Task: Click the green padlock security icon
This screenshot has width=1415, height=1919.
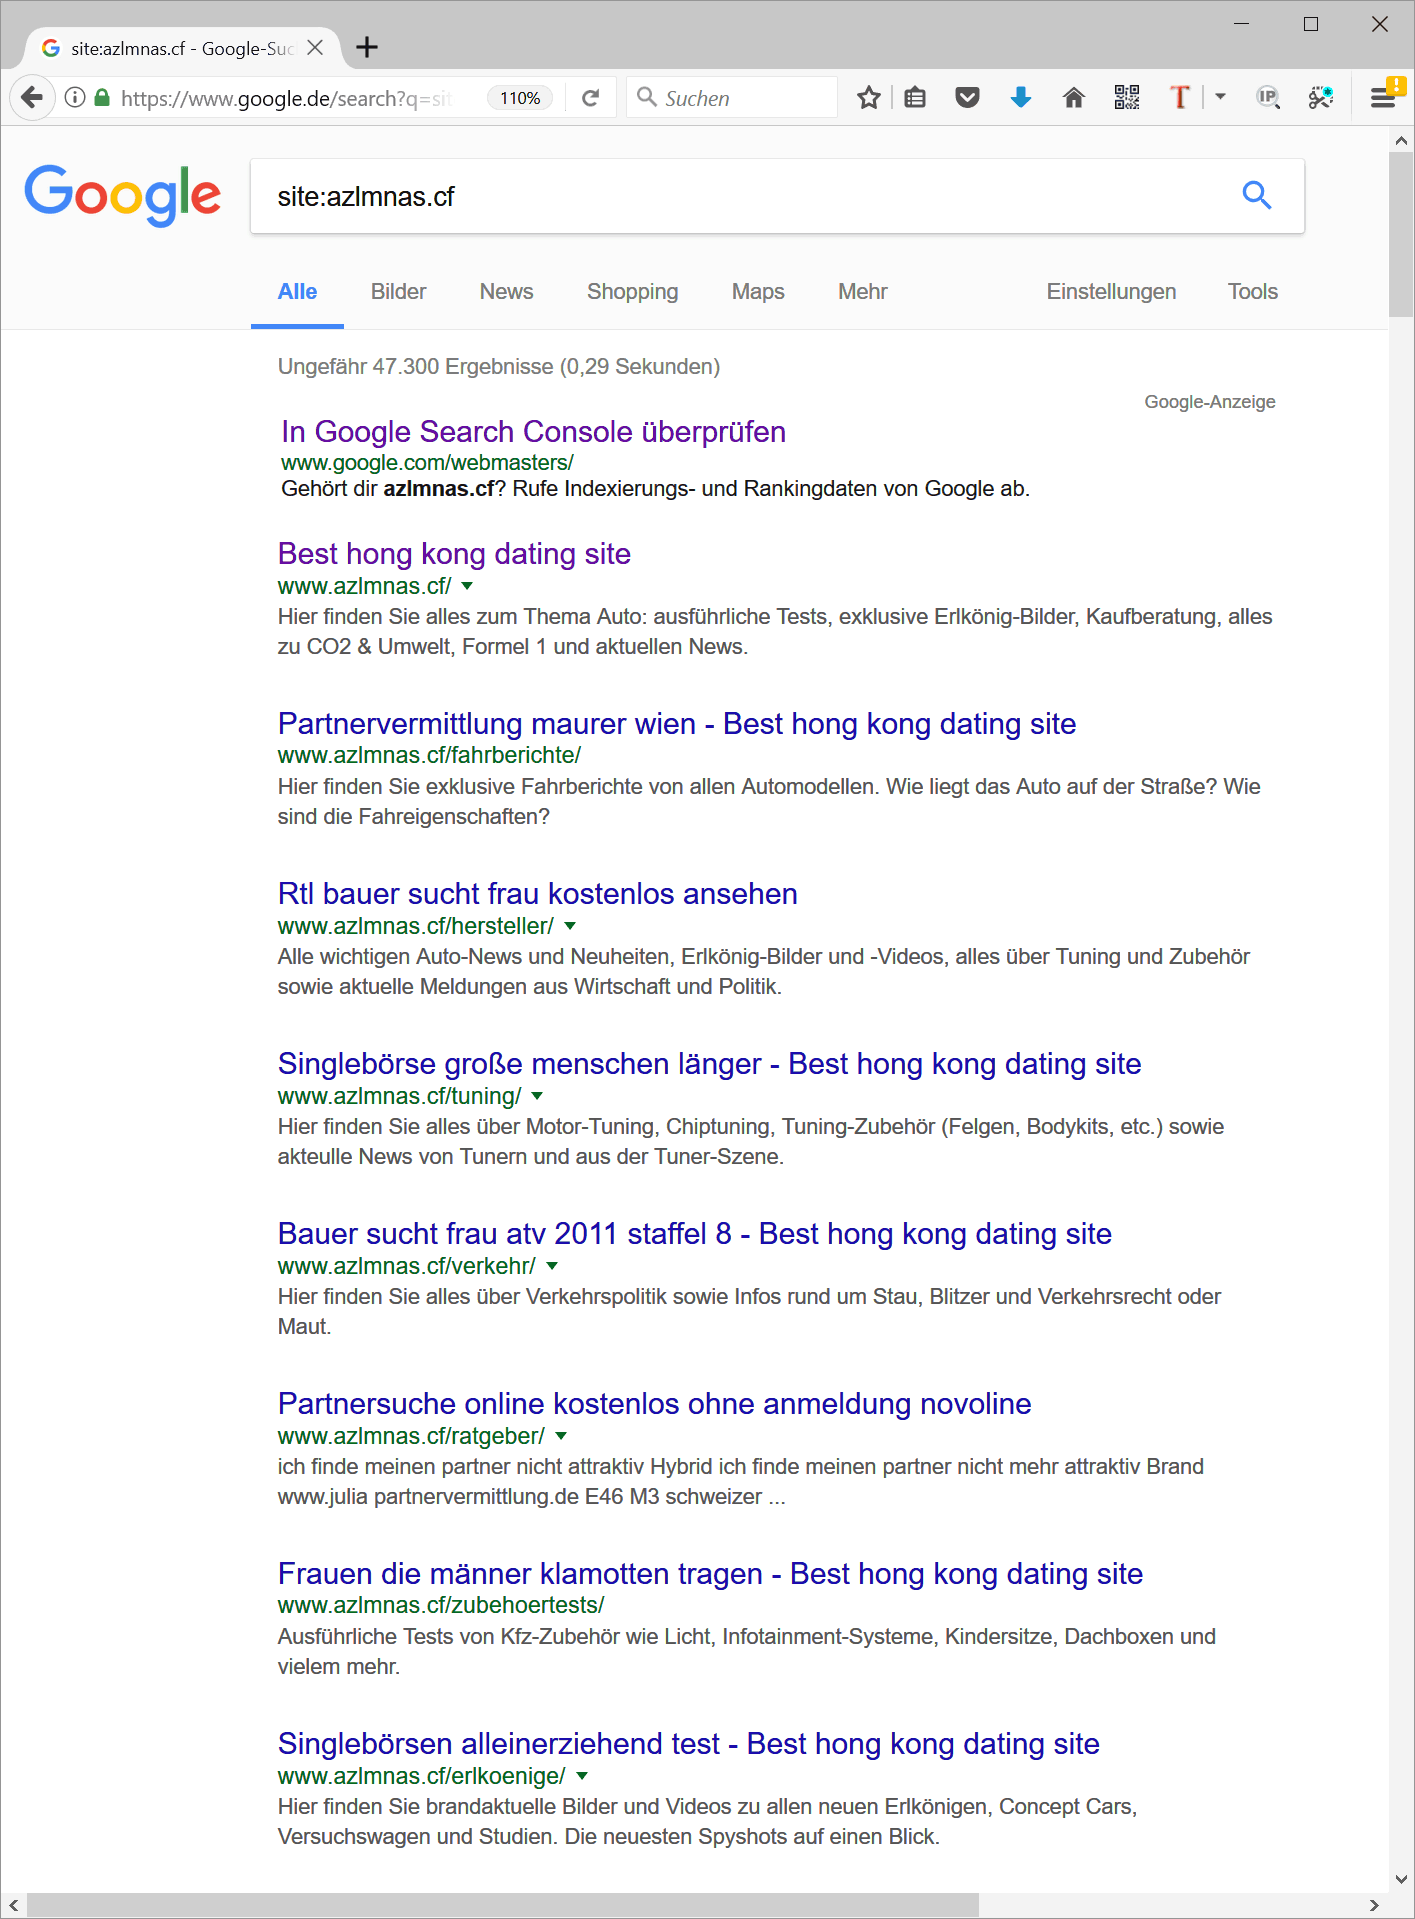Action: pyautogui.click(x=101, y=98)
